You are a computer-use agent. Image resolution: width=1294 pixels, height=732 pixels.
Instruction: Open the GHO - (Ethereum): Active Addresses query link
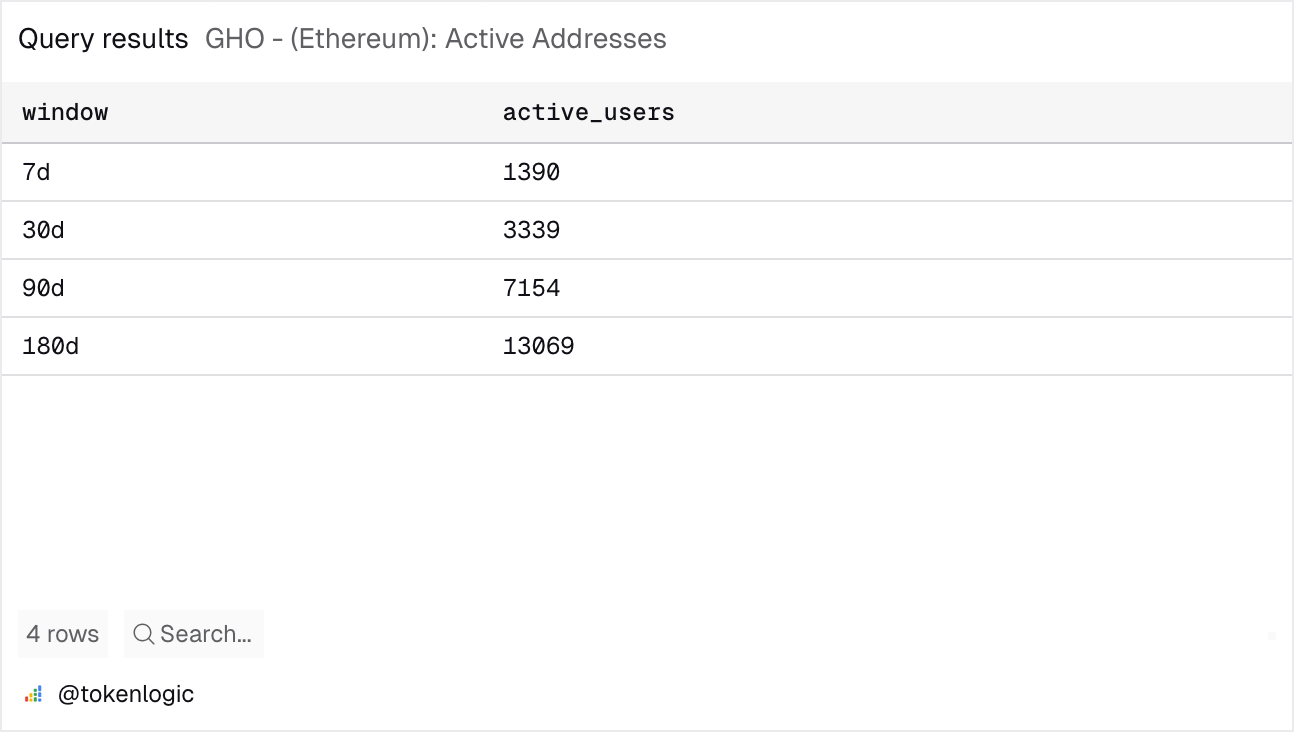click(435, 39)
